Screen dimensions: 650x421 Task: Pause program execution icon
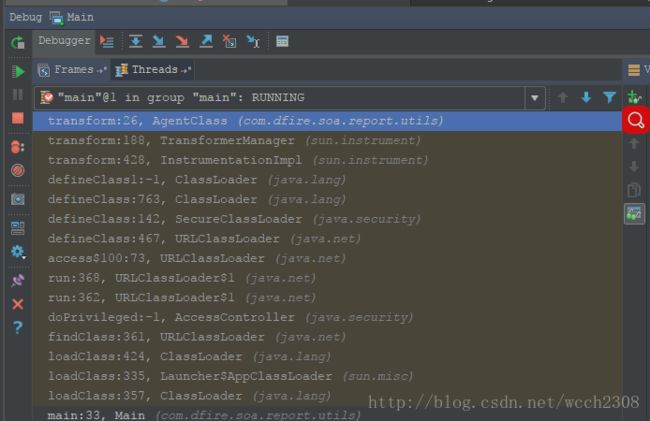[18, 94]
